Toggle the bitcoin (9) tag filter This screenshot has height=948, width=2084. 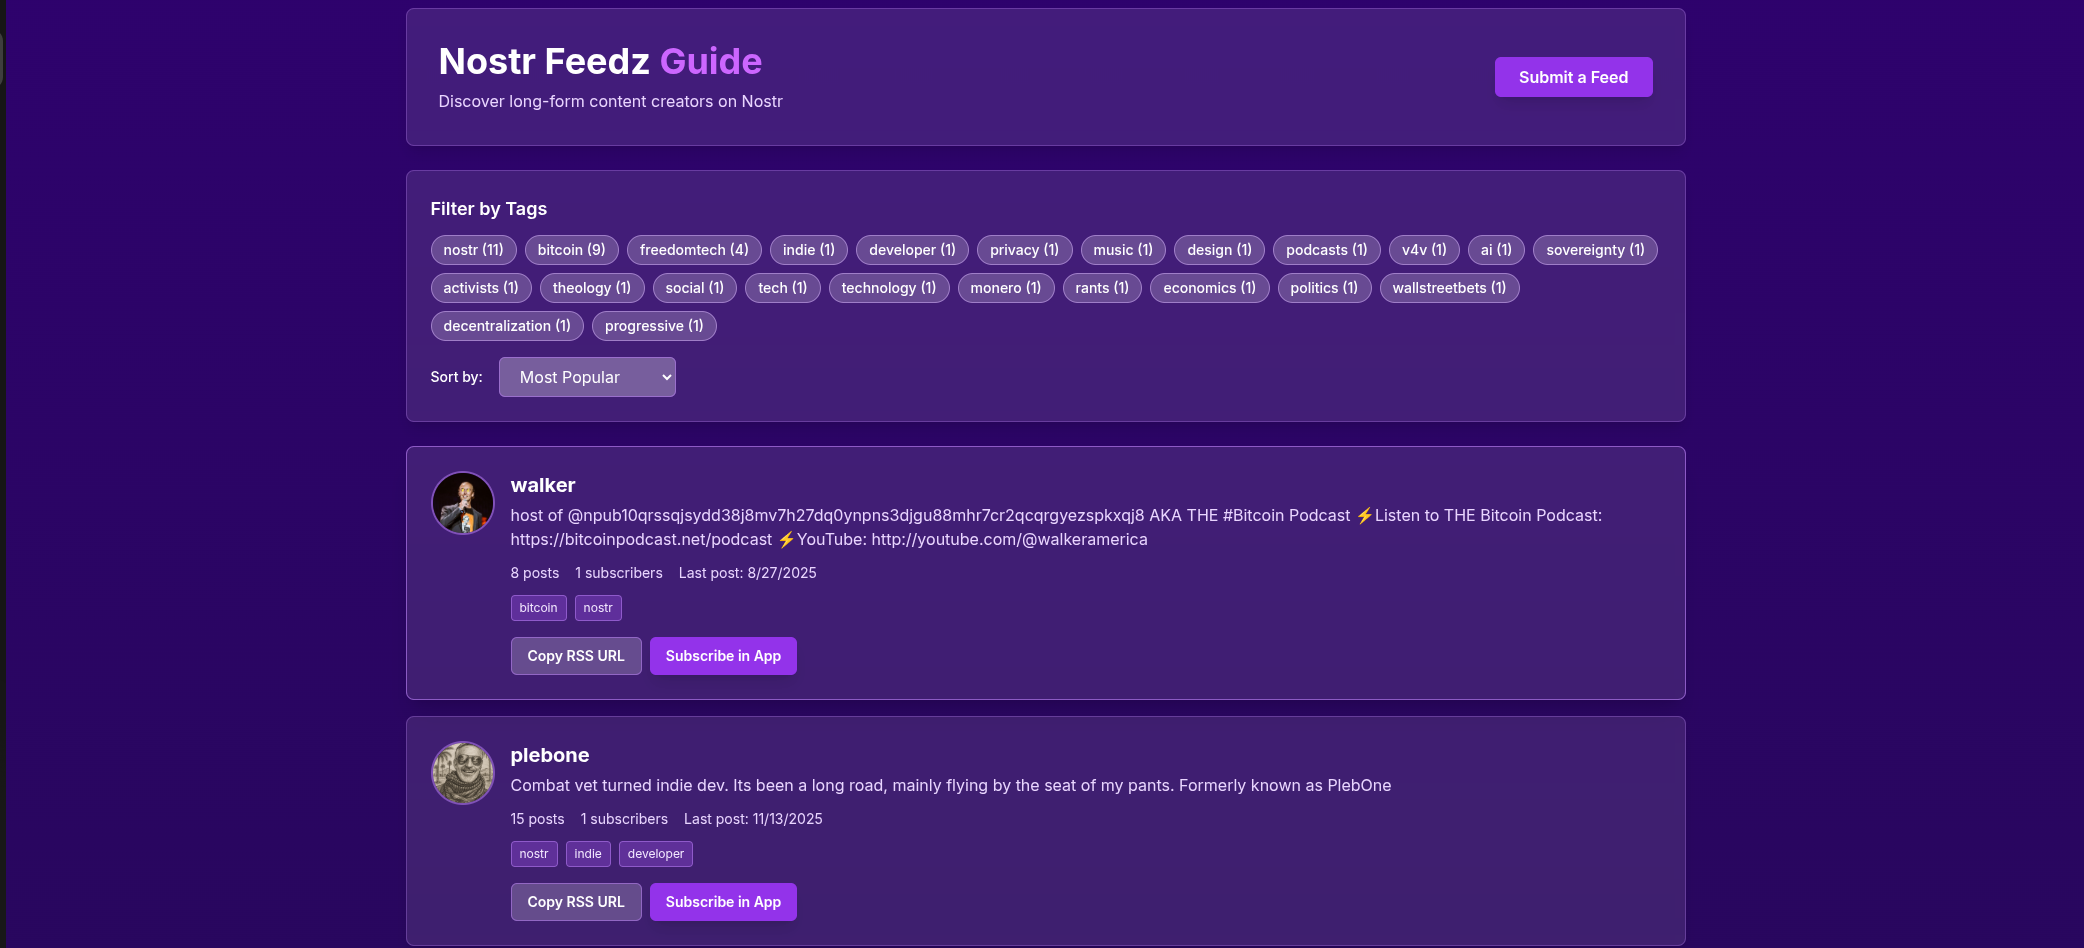coord(571,250)
